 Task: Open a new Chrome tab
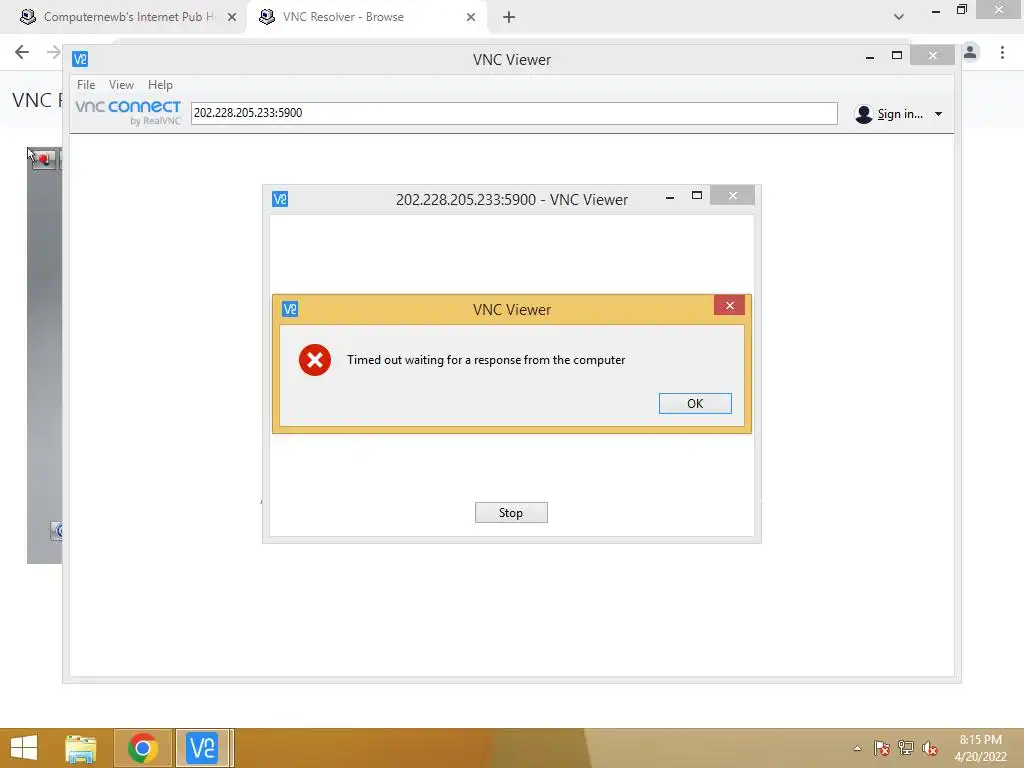509,17
